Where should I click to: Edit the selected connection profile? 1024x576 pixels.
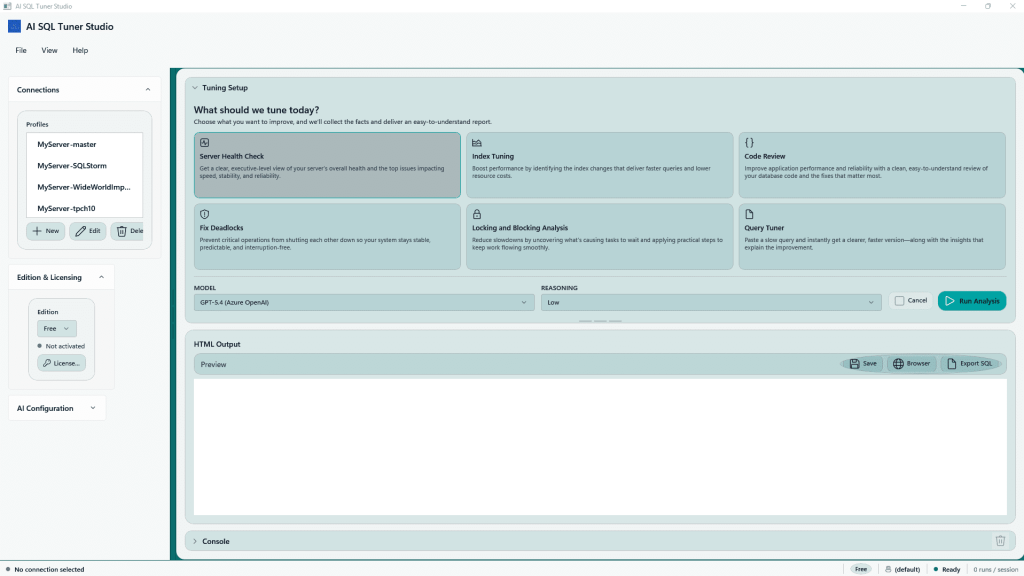tap(88, 231)
